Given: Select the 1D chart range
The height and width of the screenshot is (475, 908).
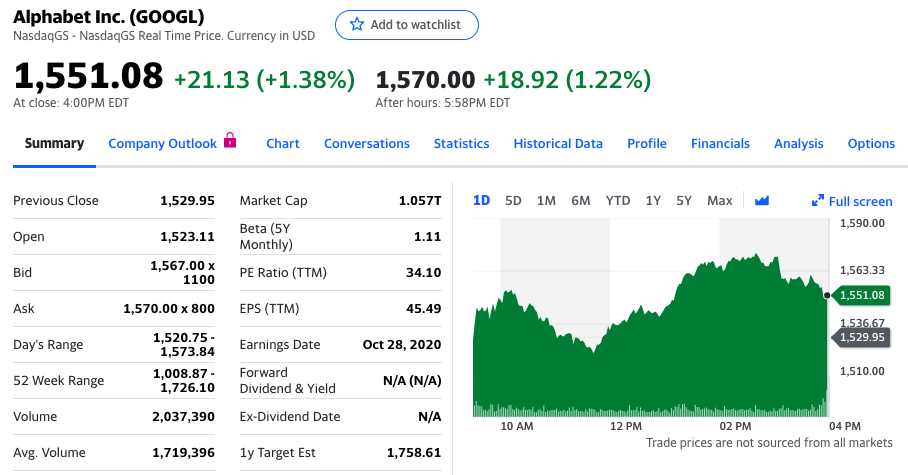Looking at the screenshot, I should click(482, 200).
